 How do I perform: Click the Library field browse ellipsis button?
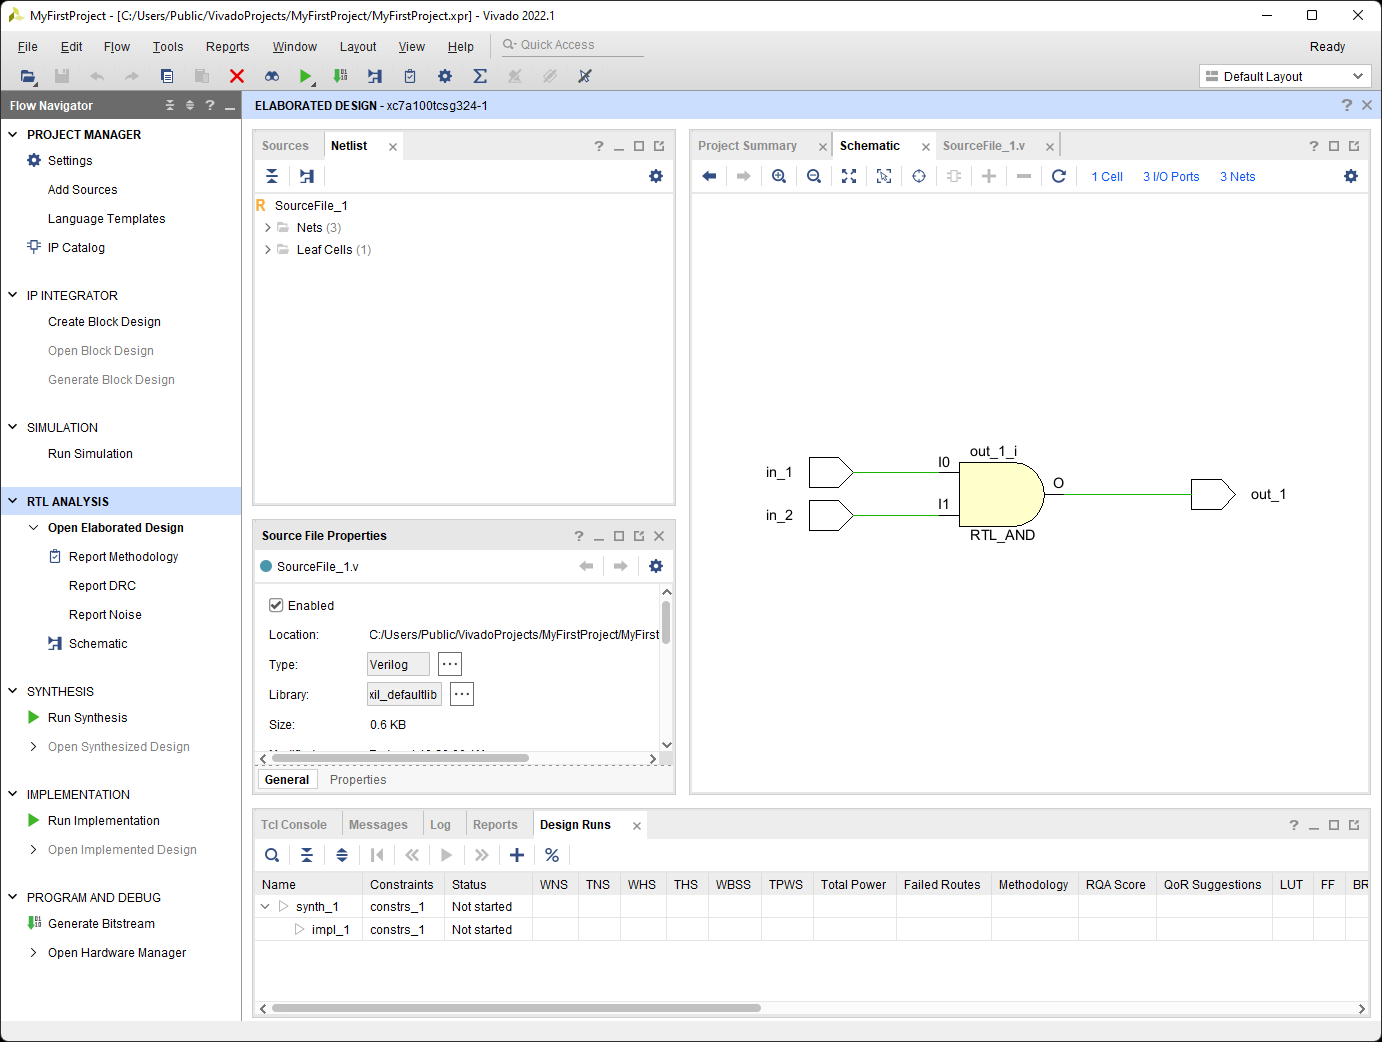point(461,694)
